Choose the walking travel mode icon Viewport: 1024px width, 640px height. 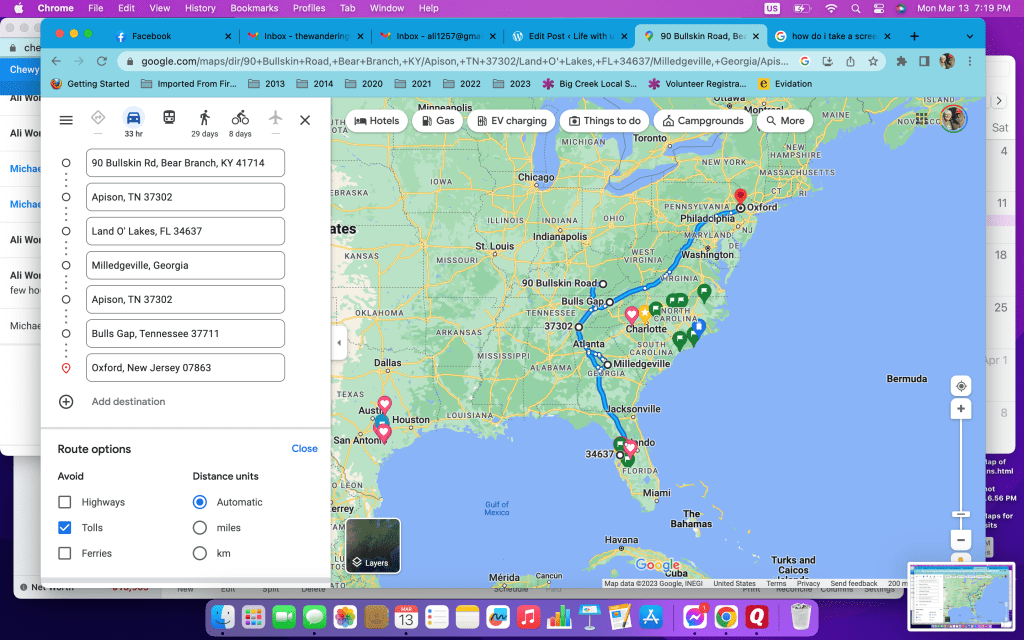[x=204, y=118]
